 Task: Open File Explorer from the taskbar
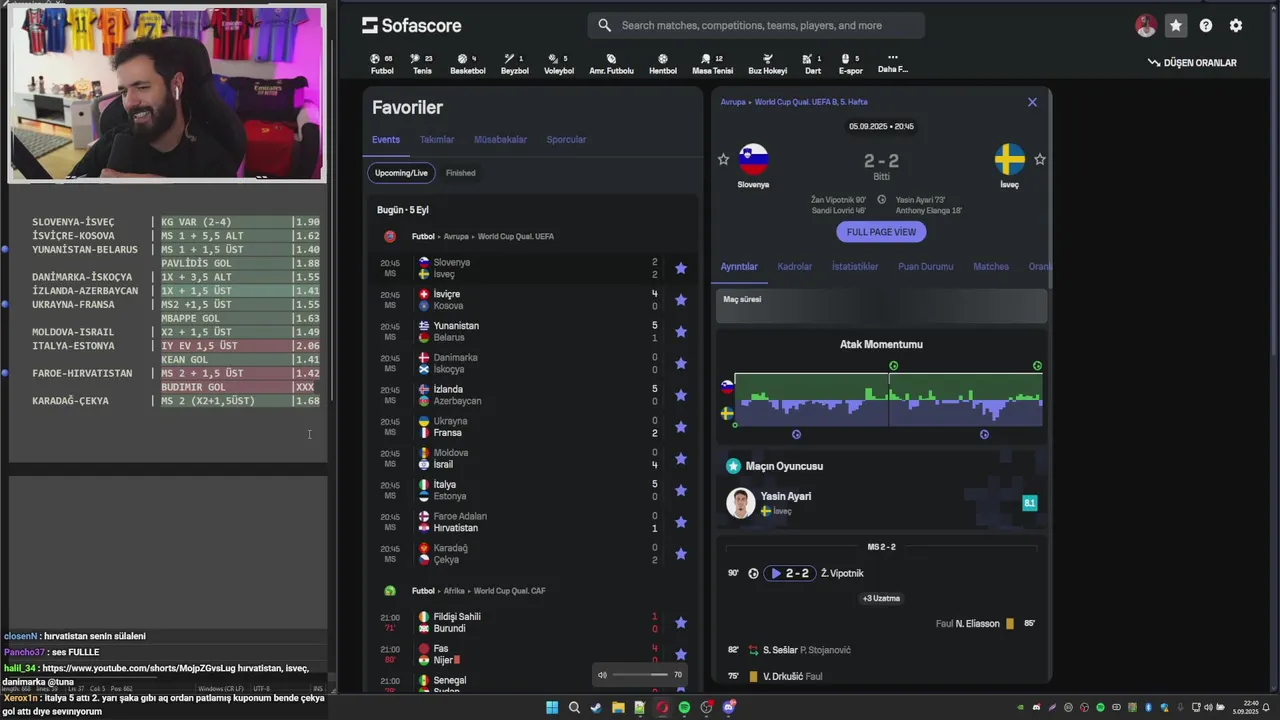[x=618, y=708]
